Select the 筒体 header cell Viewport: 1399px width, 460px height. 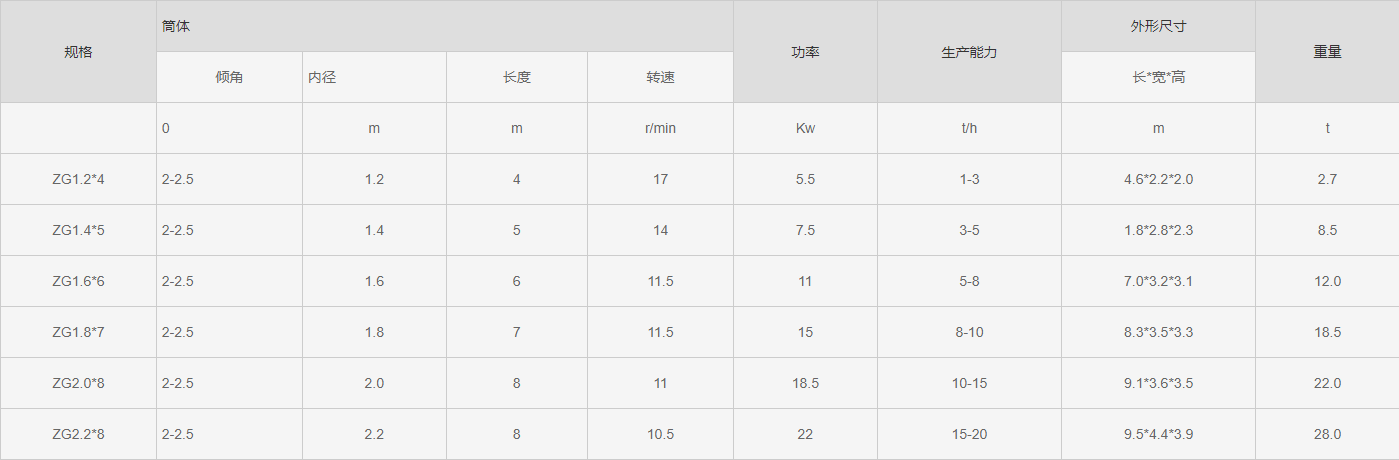(445, 26)
